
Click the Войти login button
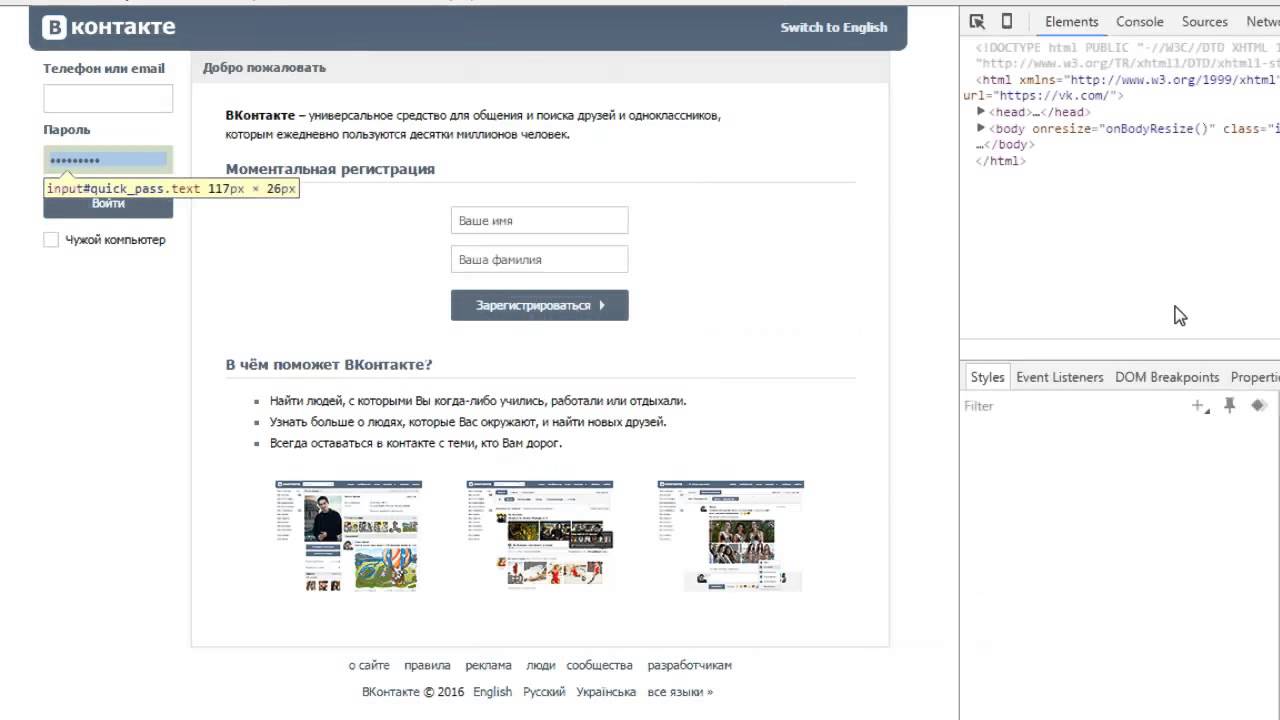(x=108, y=204)
